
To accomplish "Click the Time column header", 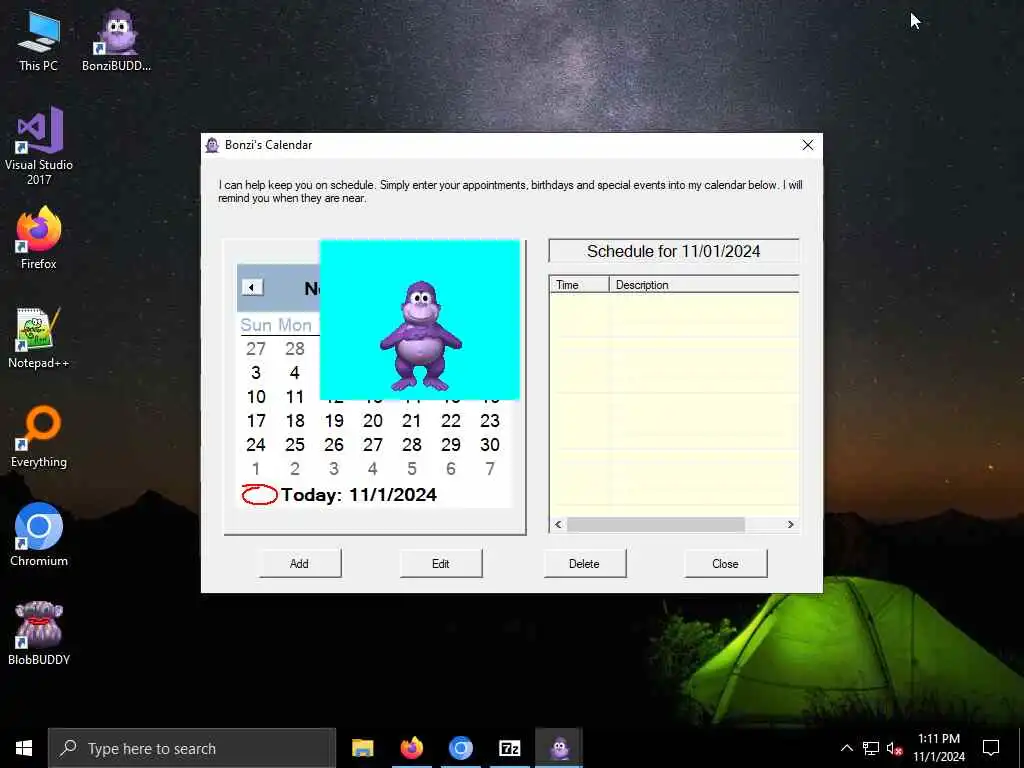I will click(579, 285).
